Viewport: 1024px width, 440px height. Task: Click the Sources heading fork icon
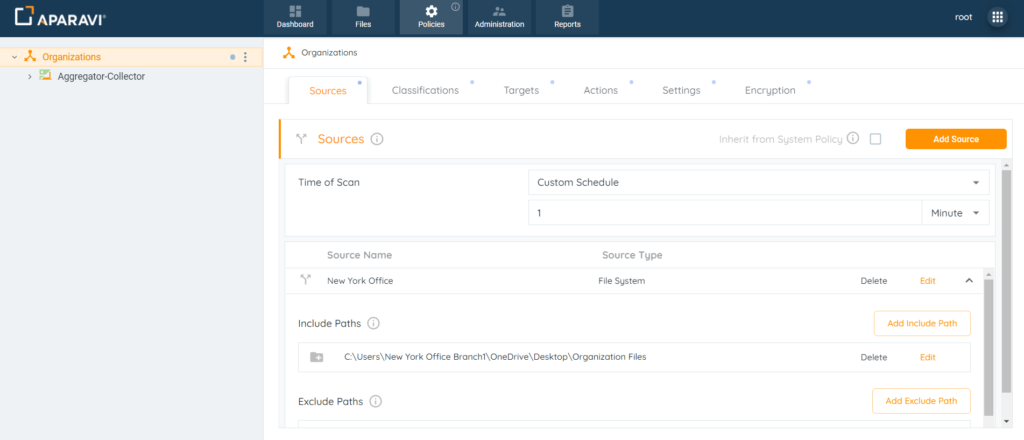[301, 139]
